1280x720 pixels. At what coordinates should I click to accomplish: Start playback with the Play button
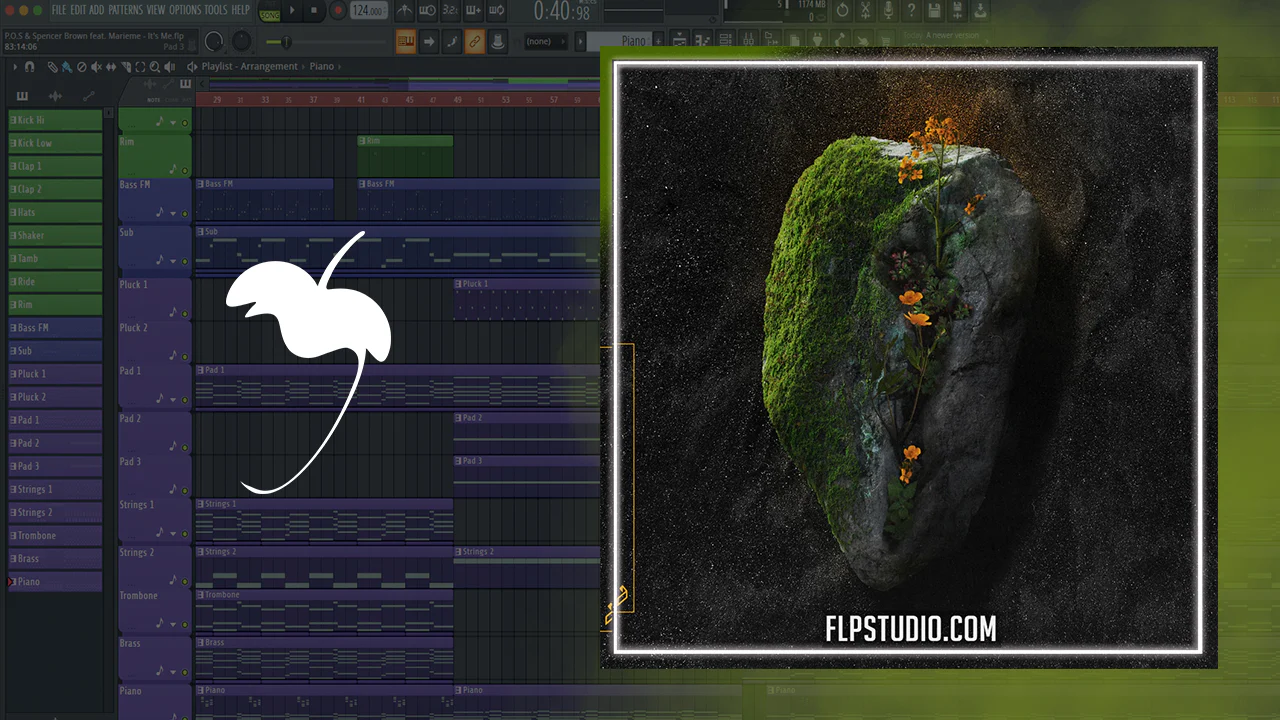(x=292, y=11)
